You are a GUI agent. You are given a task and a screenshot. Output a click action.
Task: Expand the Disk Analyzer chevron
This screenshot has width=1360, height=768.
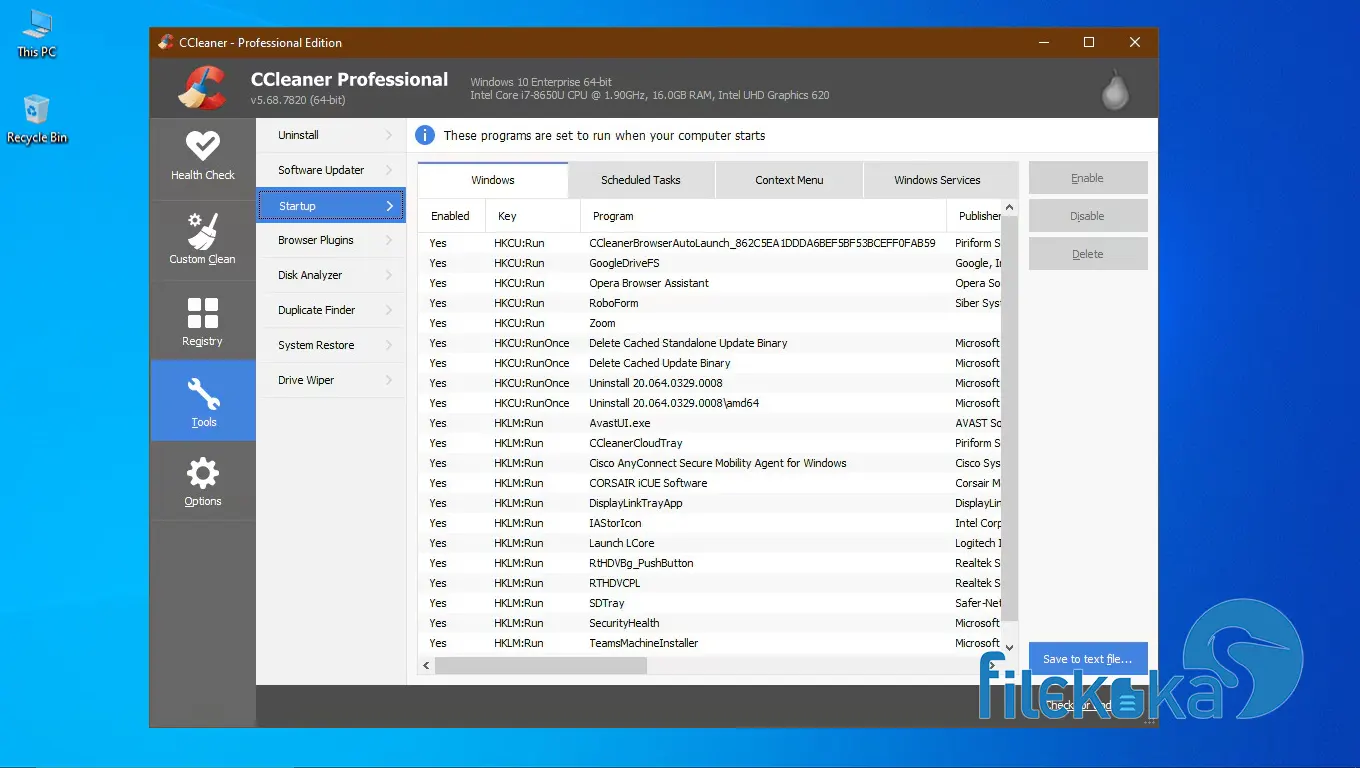(x=389, y=275)
